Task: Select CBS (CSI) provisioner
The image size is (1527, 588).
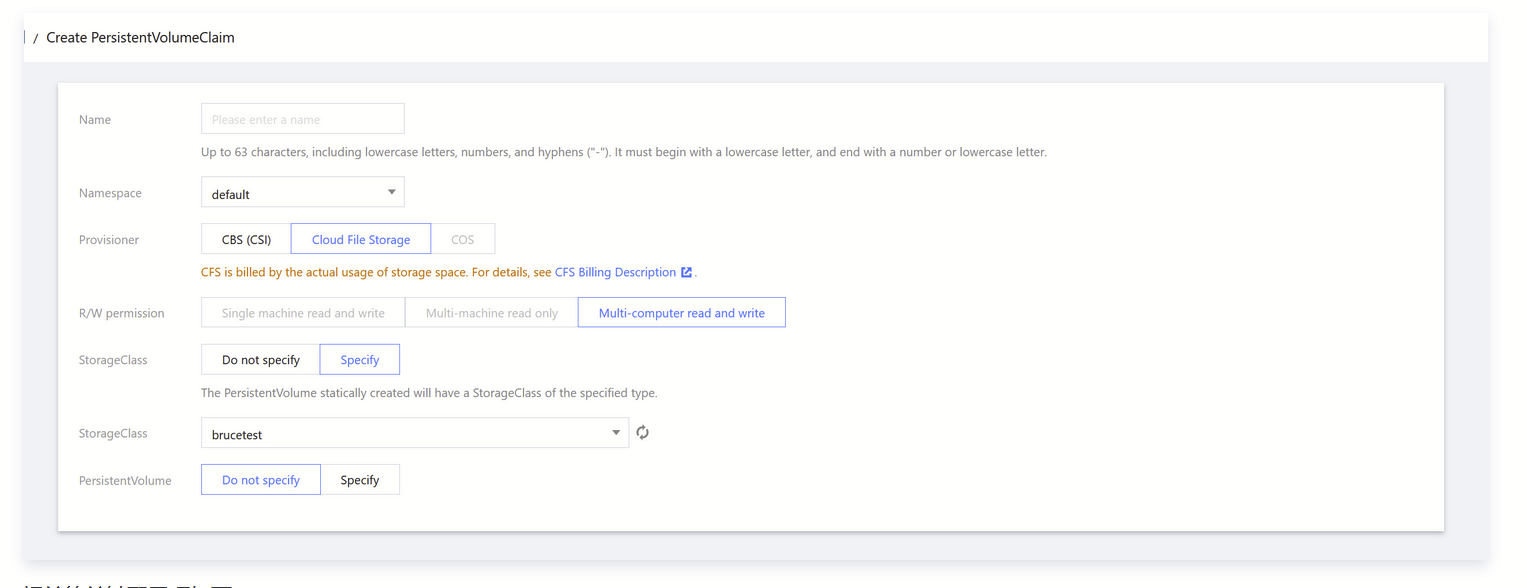Action: (x=246, y=240)
